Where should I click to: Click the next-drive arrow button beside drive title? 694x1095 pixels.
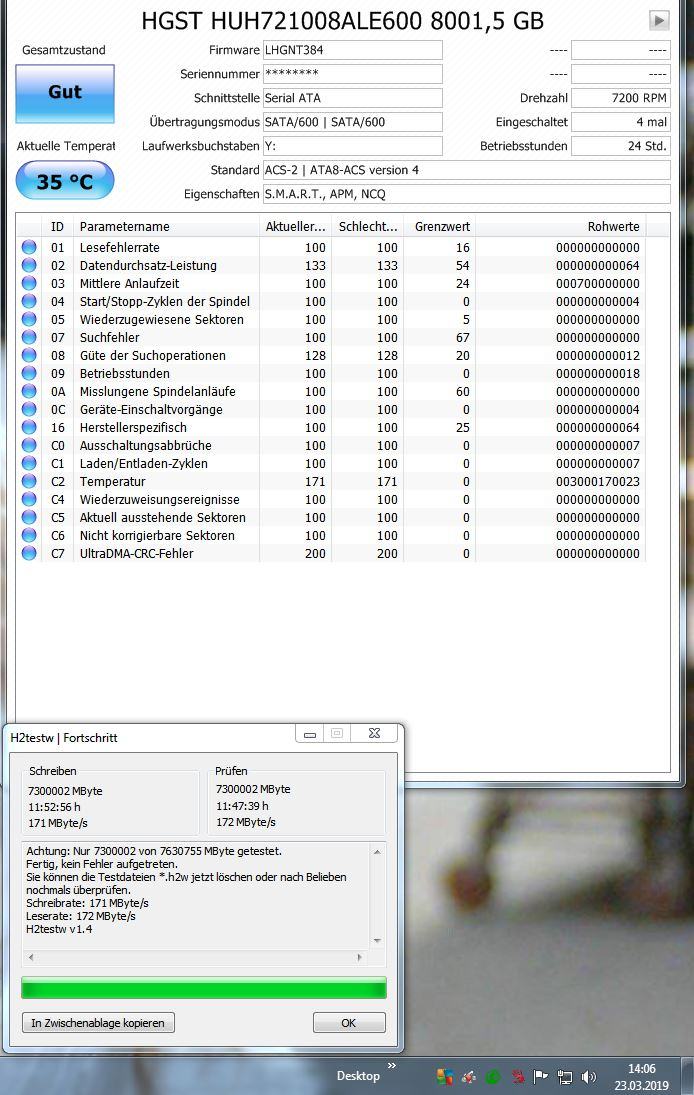tap(658, 20)
